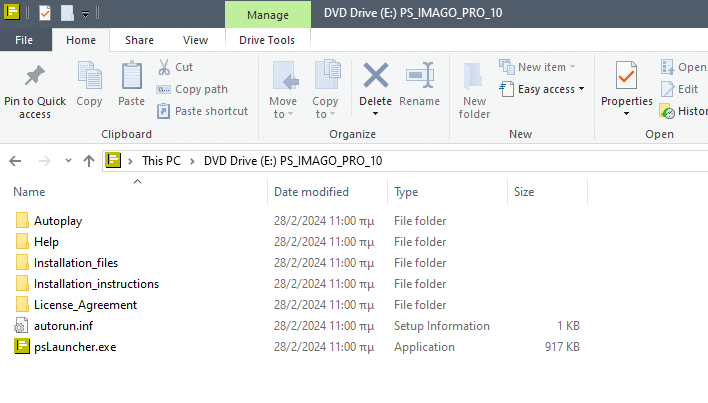Image resolution: width=708 pixels, height=403 pixels.
Task: Switch to the Share ribbon tab
Action: (139, 40)
